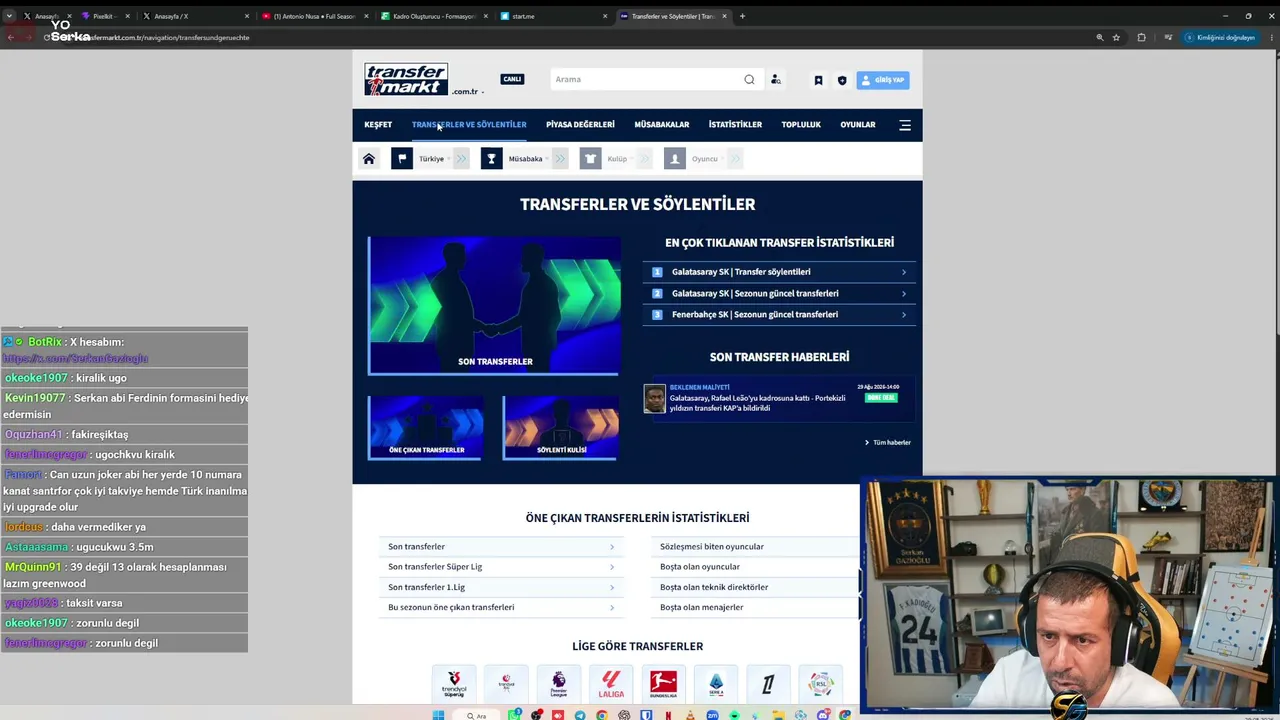Open the Müsabakalar menu
The image size is (1280, 720).
[662, 125]
